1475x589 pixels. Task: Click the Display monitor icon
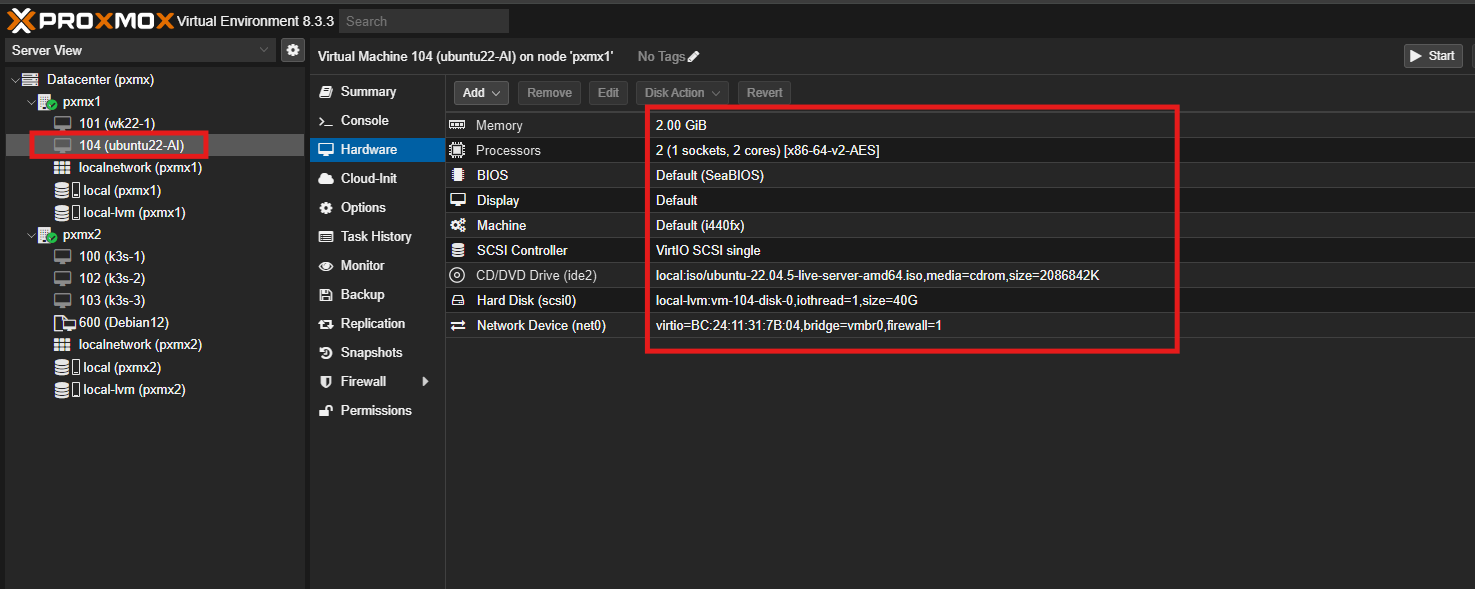[457, 200]
